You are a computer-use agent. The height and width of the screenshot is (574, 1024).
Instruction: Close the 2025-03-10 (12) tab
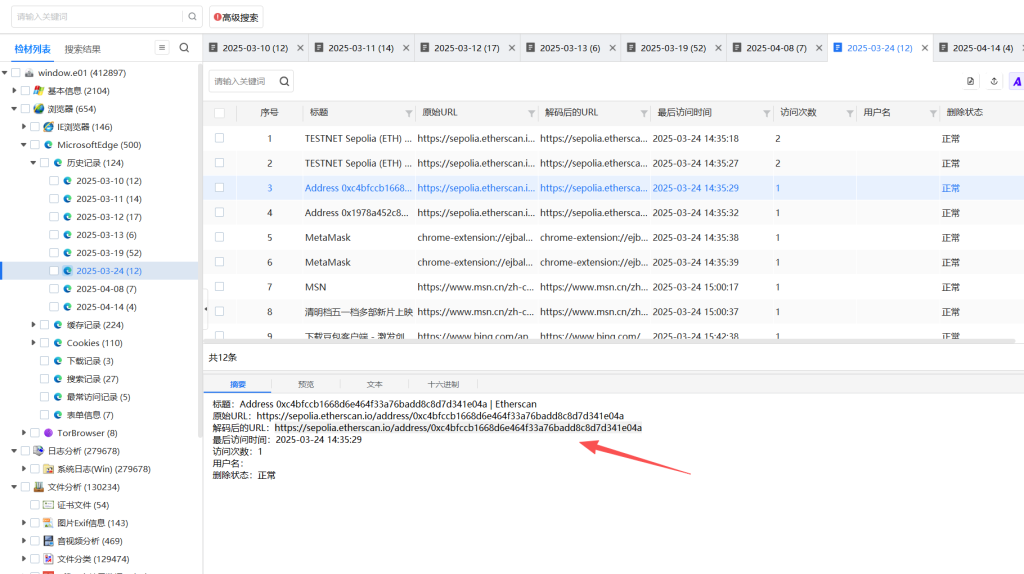[299, 48]
